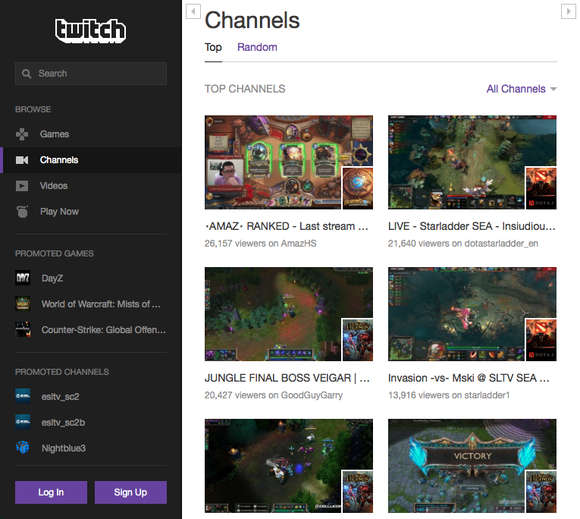Image resolution: width=580 pixels, height=519 pixels.
Task: Open 'JUNGLE FINAL BOSS VEIGAR' title
Action: (x=287, y=378)
